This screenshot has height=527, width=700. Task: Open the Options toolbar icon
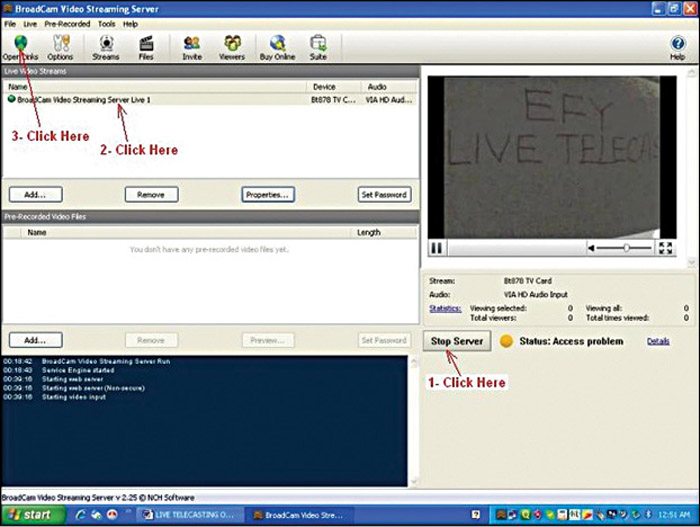60,46
